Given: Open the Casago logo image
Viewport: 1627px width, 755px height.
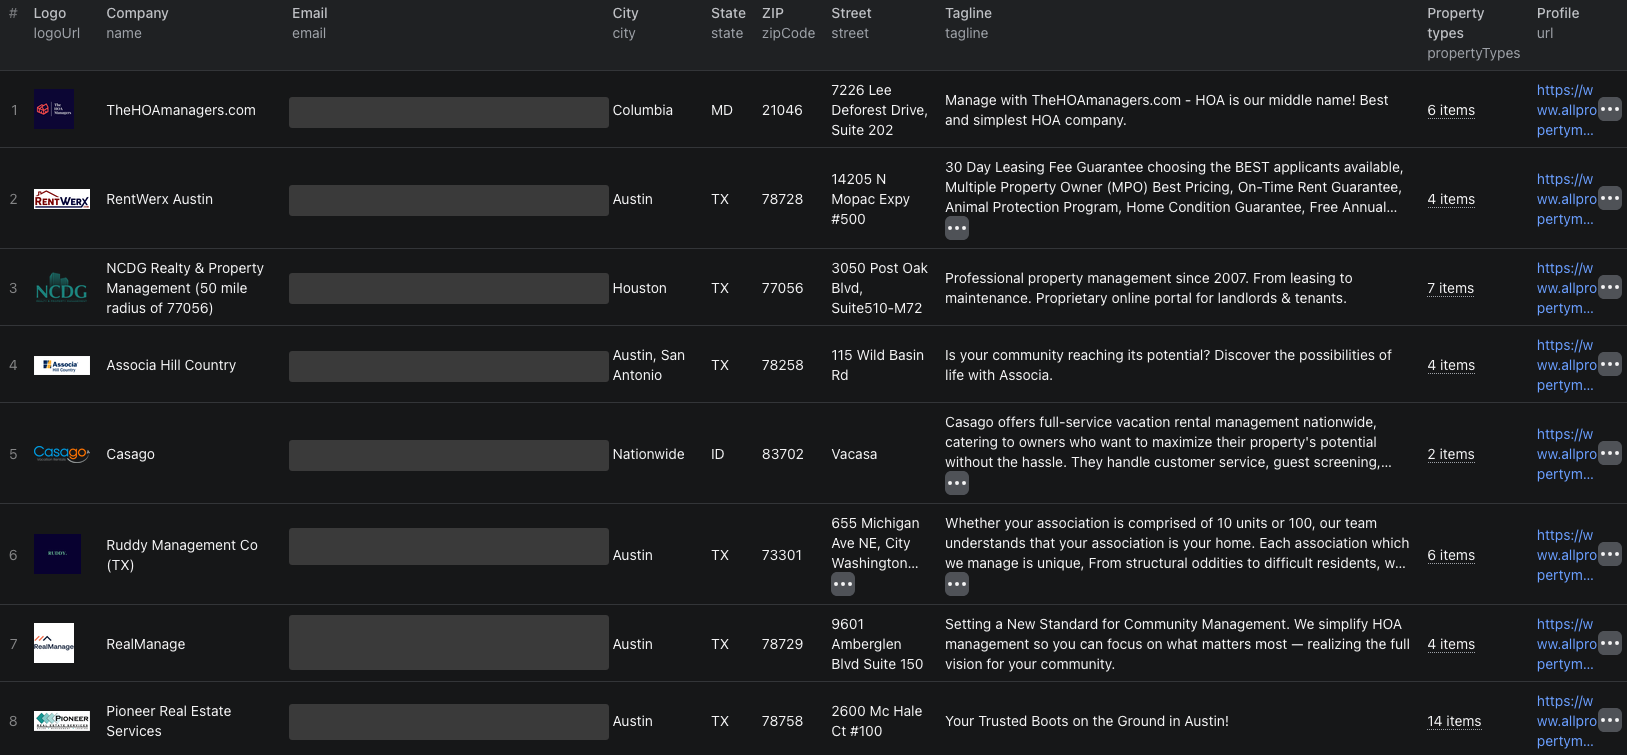Looking at the screenshot, I should click(62, 454).
